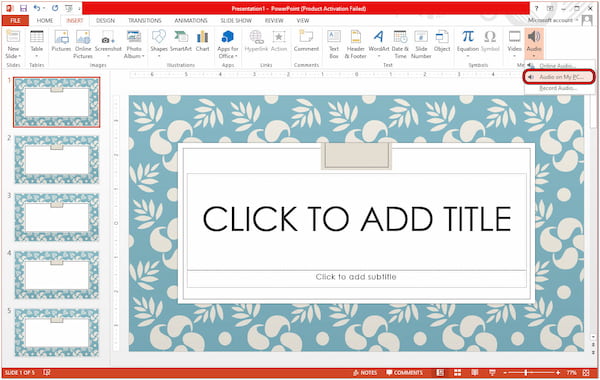Image resolution: width=600 pixels, height=380 pixels.
Task: Choose Audio on My PC menu option
Action: pos(559,77)
